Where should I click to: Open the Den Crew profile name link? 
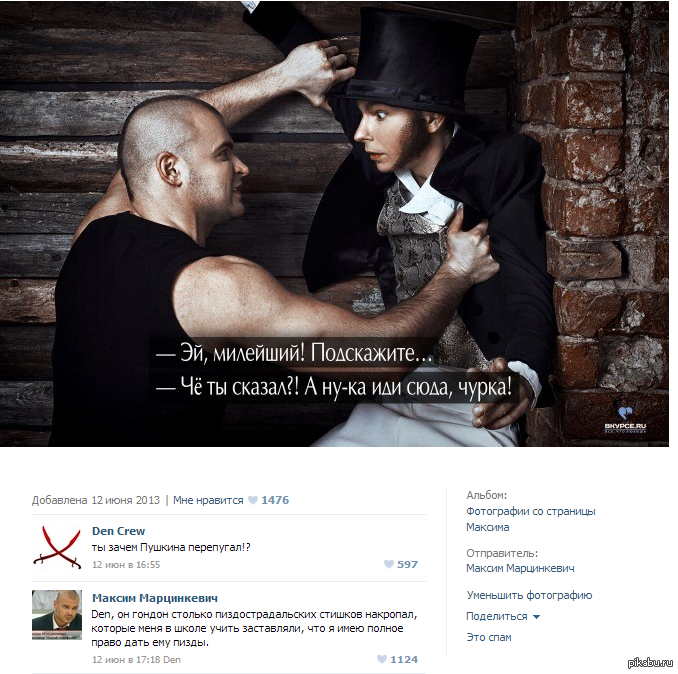point(118,531)
